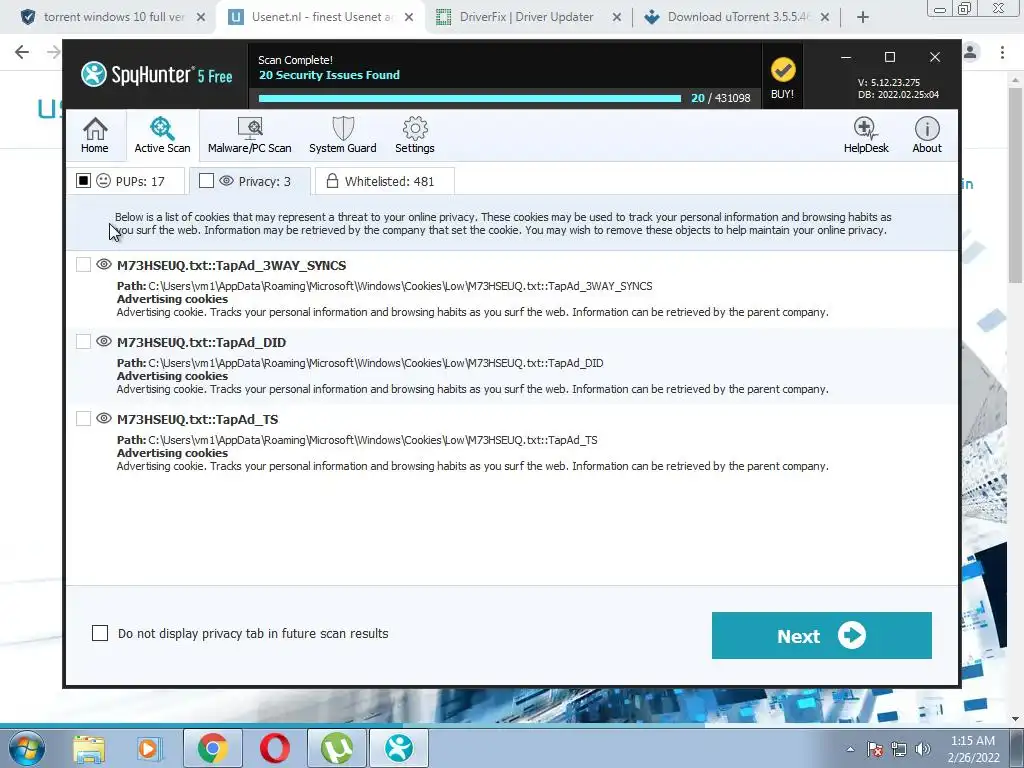This screenshot has width=1024, height=768.
Task: Click Chrome profile avatar icon
Action: (x=970, y=52)
